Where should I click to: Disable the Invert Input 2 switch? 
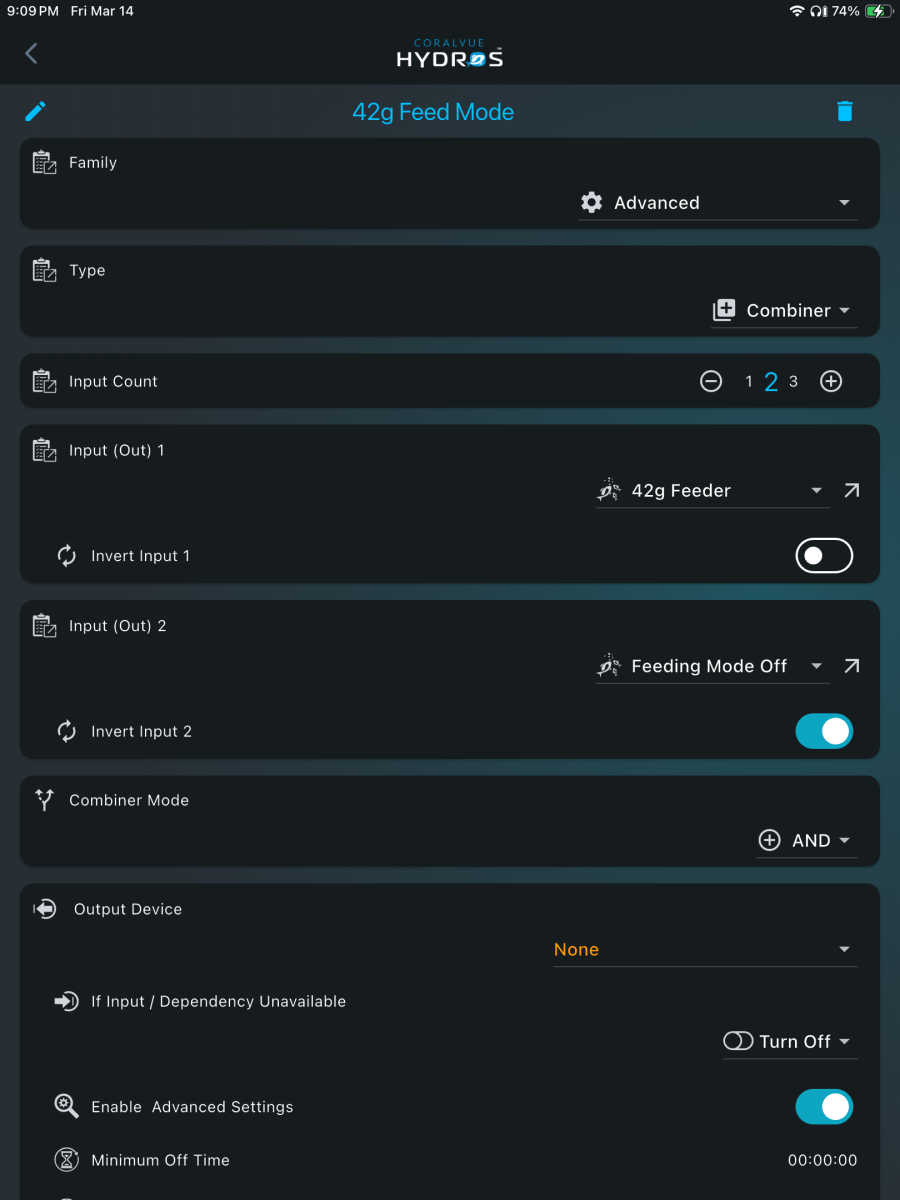[824, 731]
